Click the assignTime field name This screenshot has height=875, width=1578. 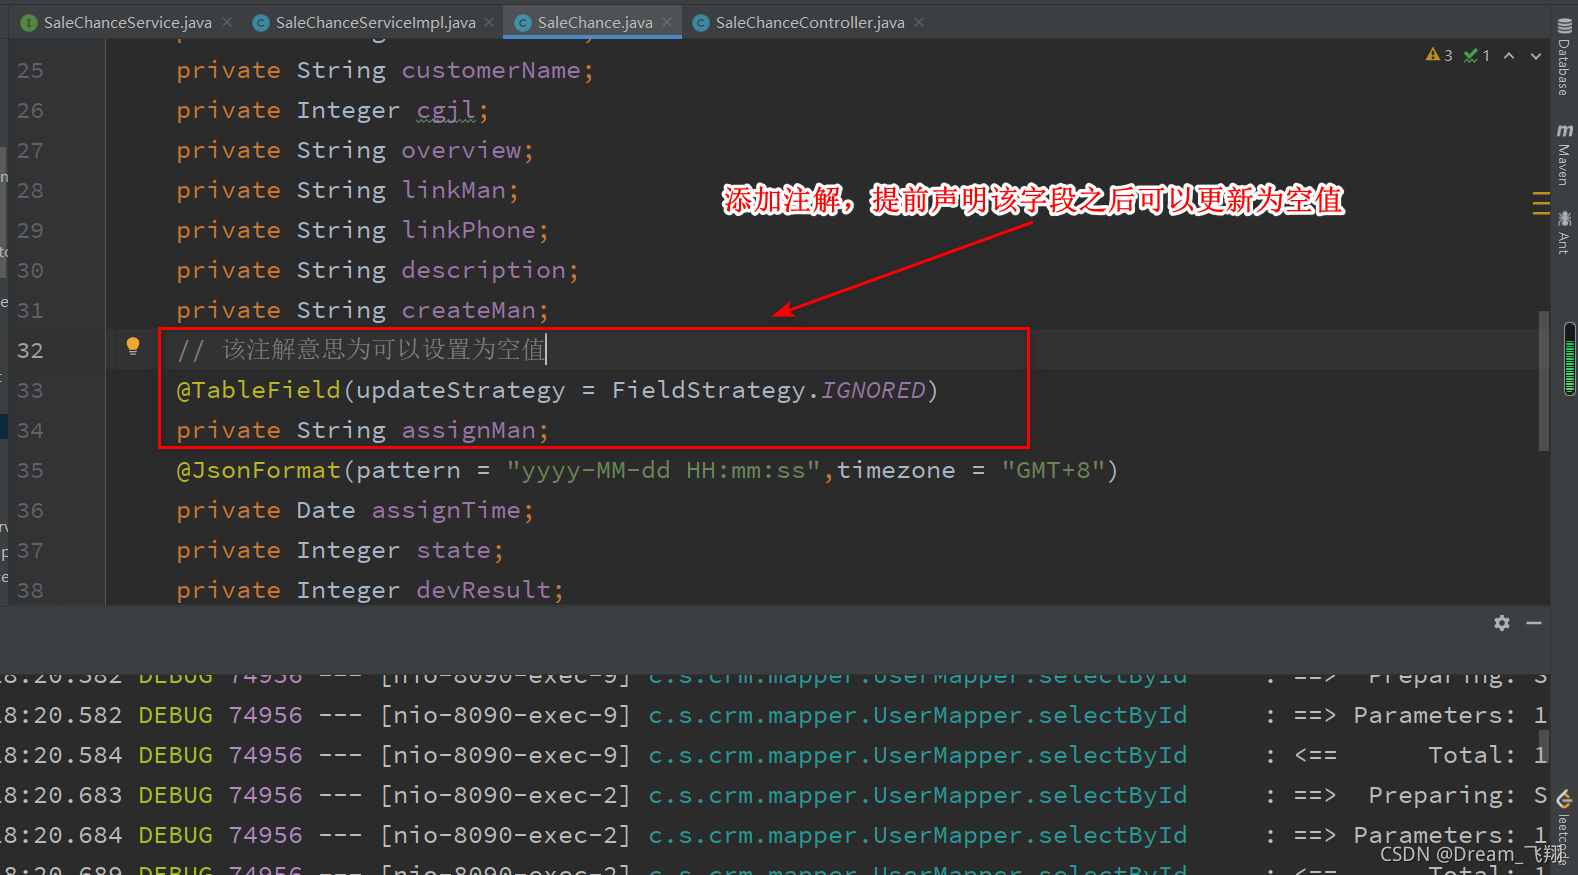pos(446,511)
